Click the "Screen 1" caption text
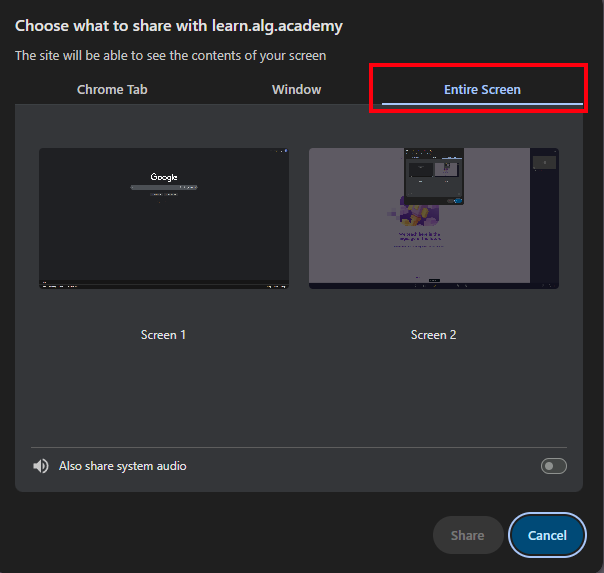The image size is (604, 573). pos(164,335)
